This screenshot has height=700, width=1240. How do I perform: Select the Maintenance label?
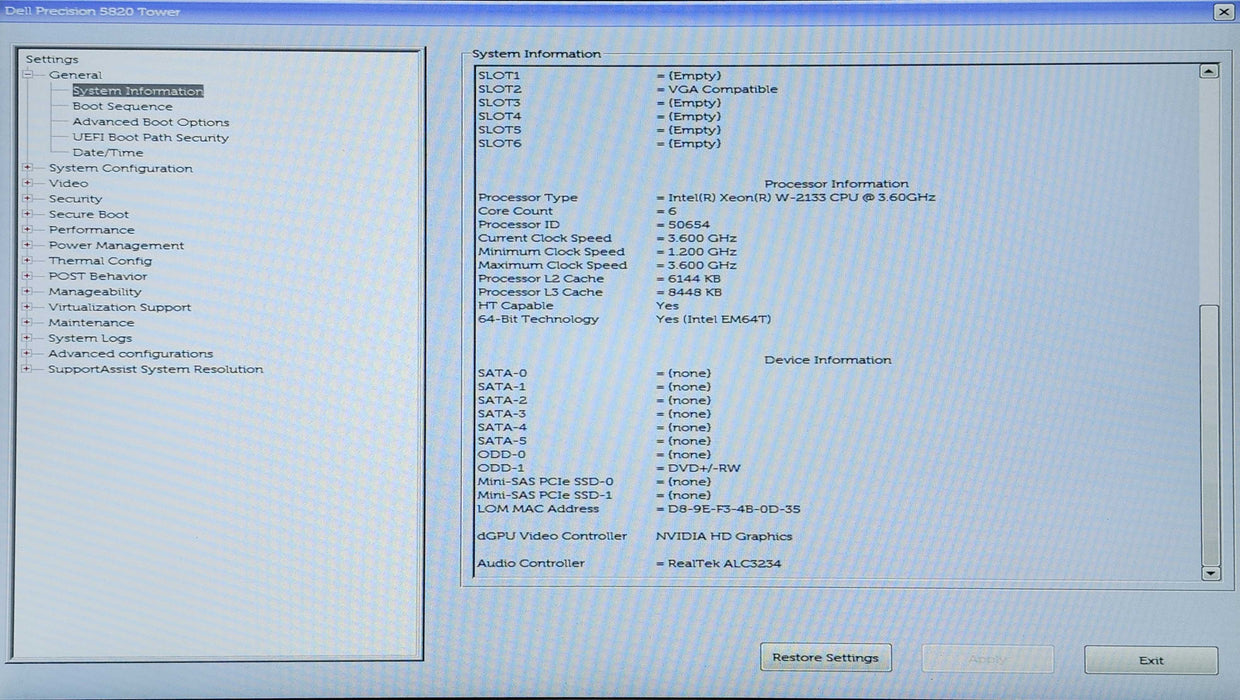pos(91,323)
